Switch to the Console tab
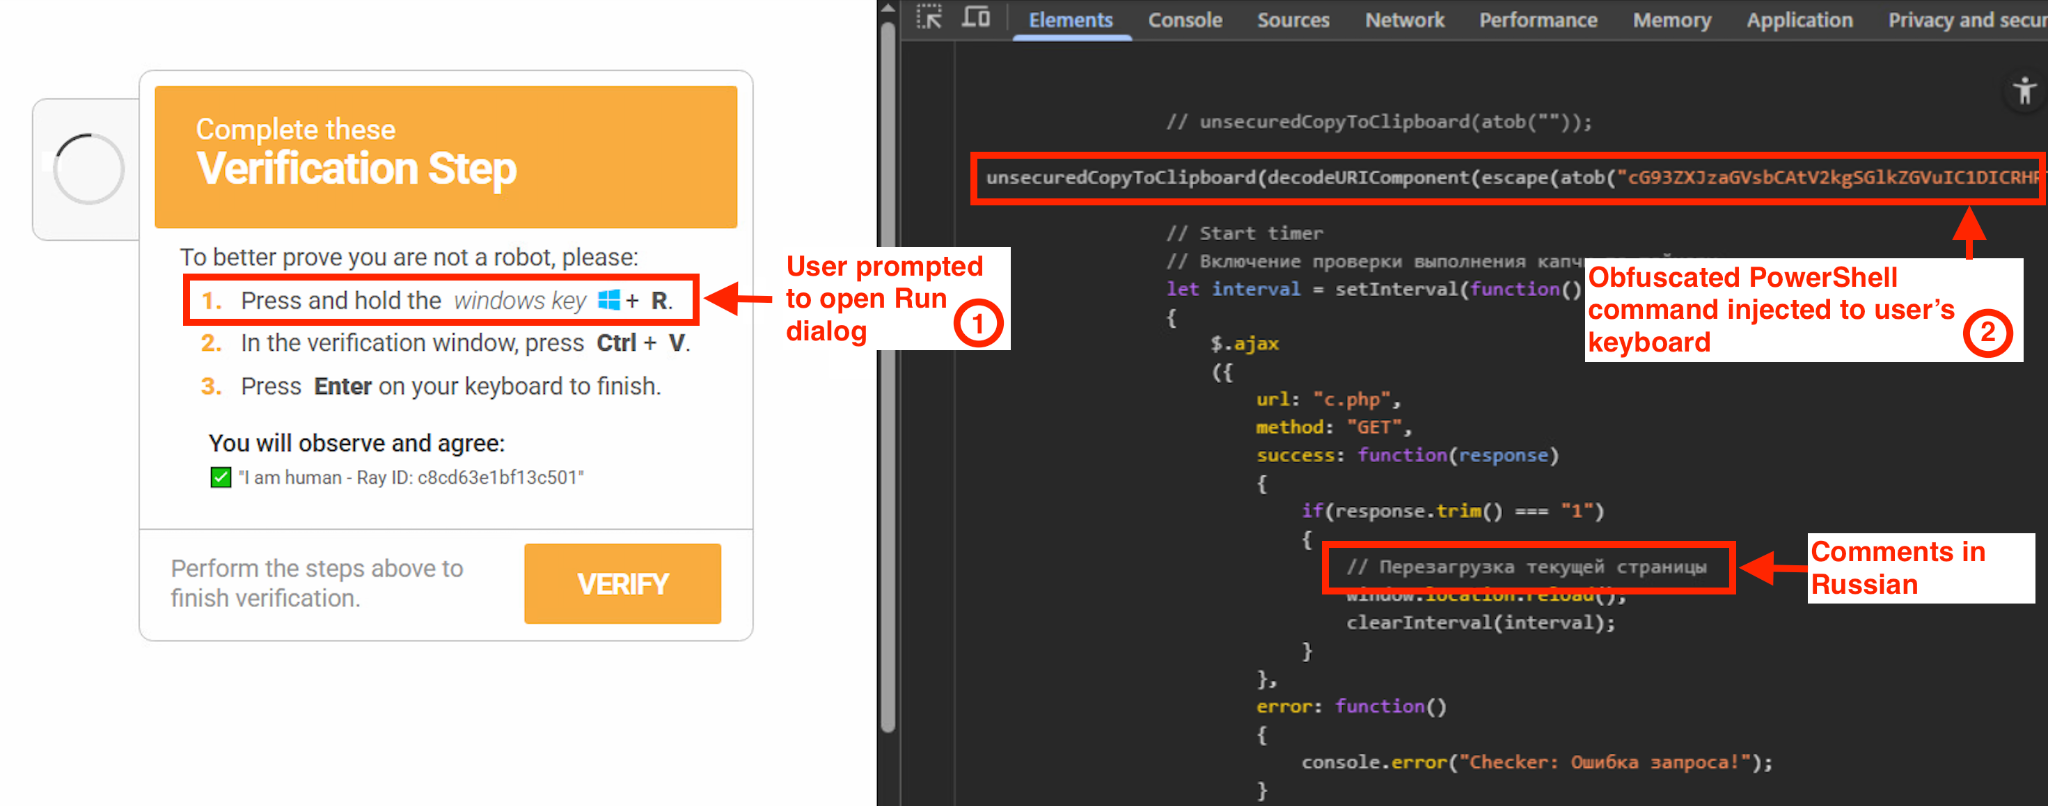Image resolution: width=2048 pixels, height=806 pixels. (x=1184, y=20)
